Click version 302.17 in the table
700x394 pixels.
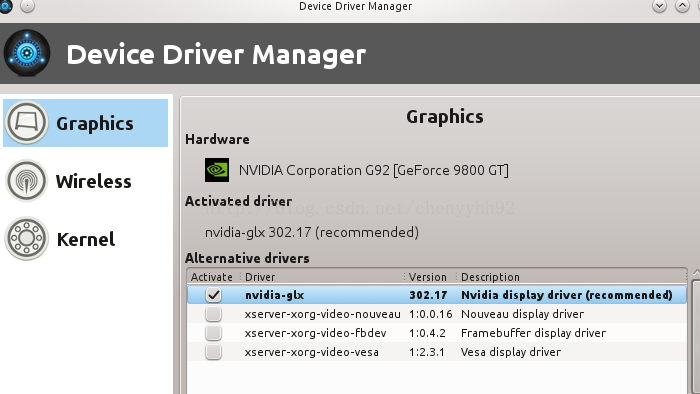point(428,295)
